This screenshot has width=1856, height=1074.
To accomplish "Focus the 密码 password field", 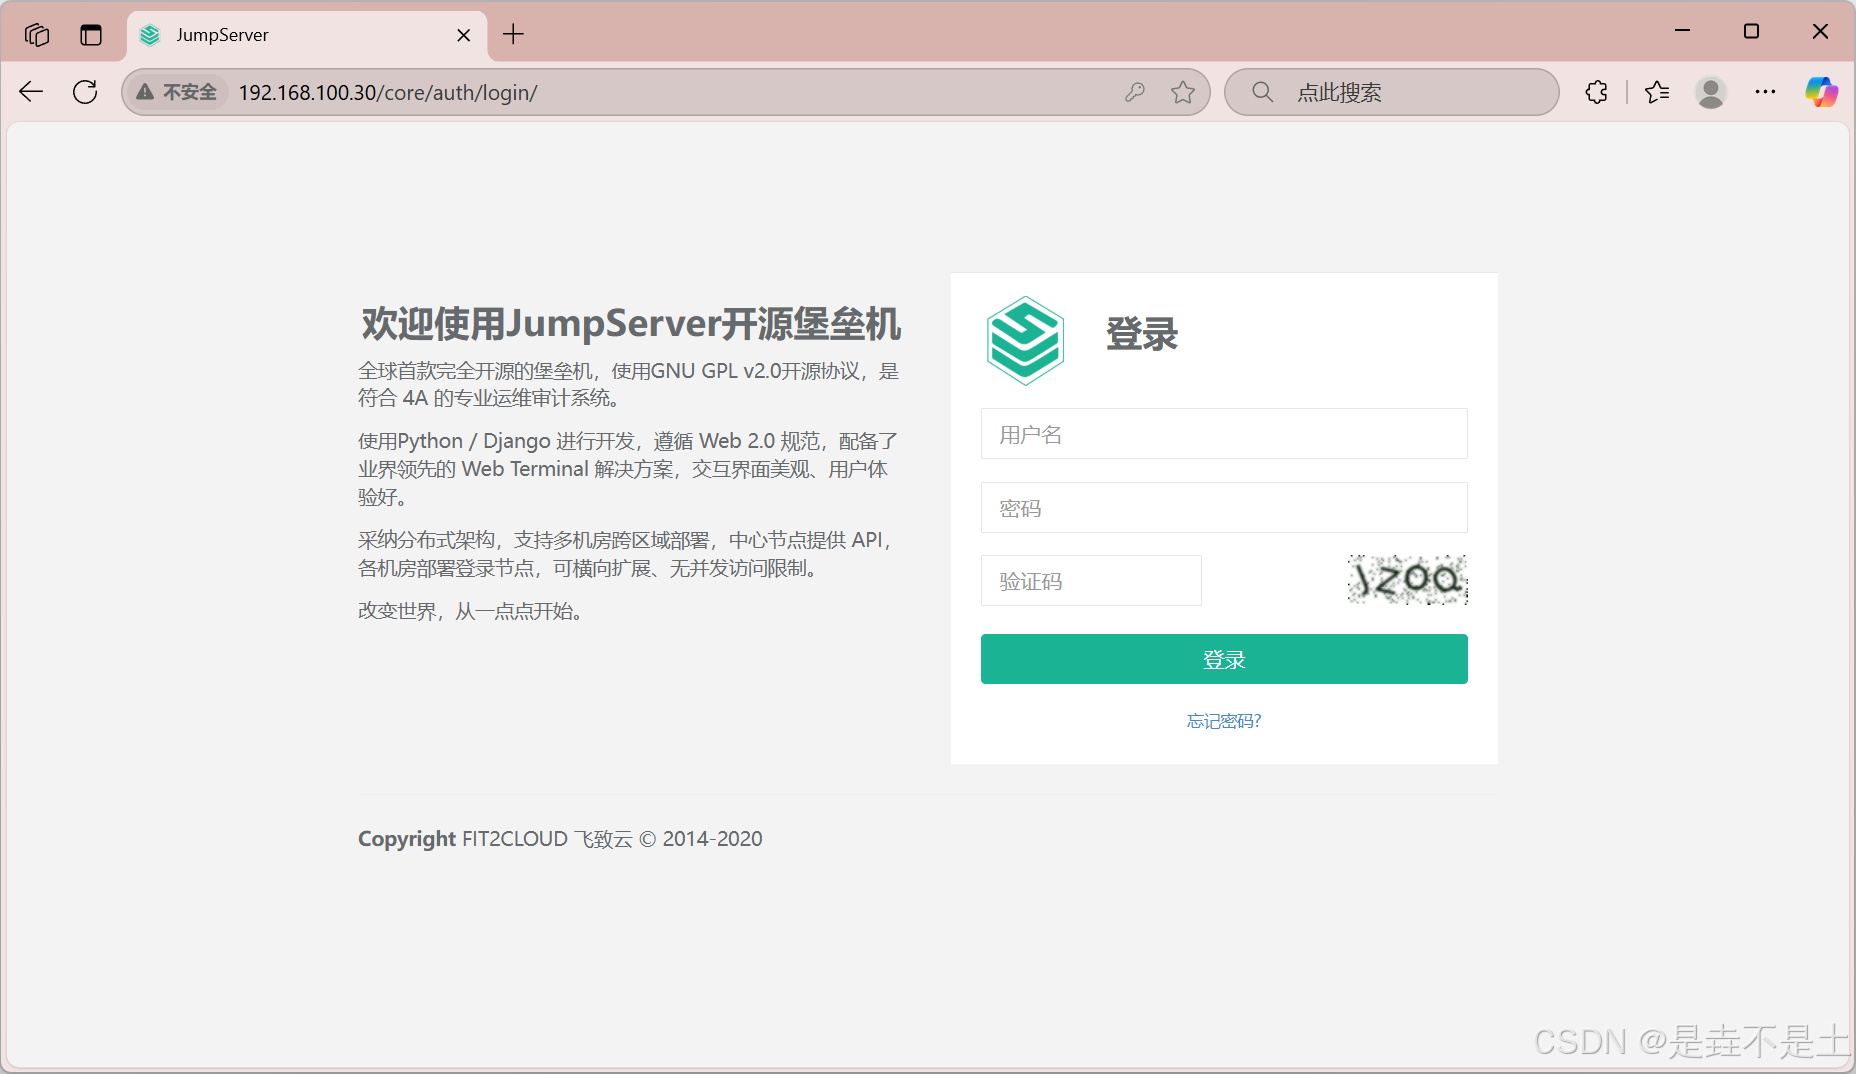I will tap(1224, 508).
